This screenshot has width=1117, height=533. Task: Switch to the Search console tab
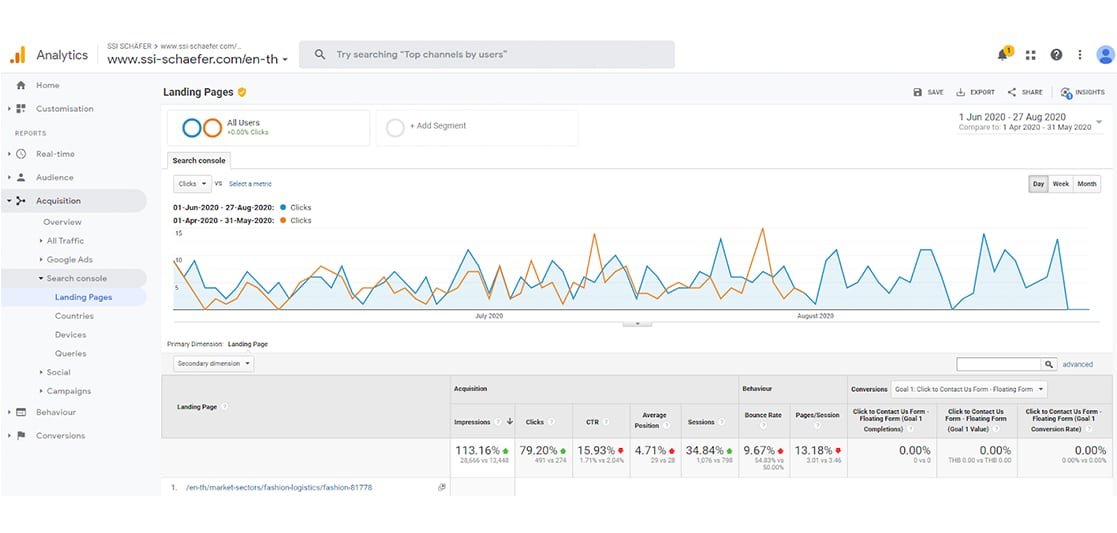coord(199,161)
